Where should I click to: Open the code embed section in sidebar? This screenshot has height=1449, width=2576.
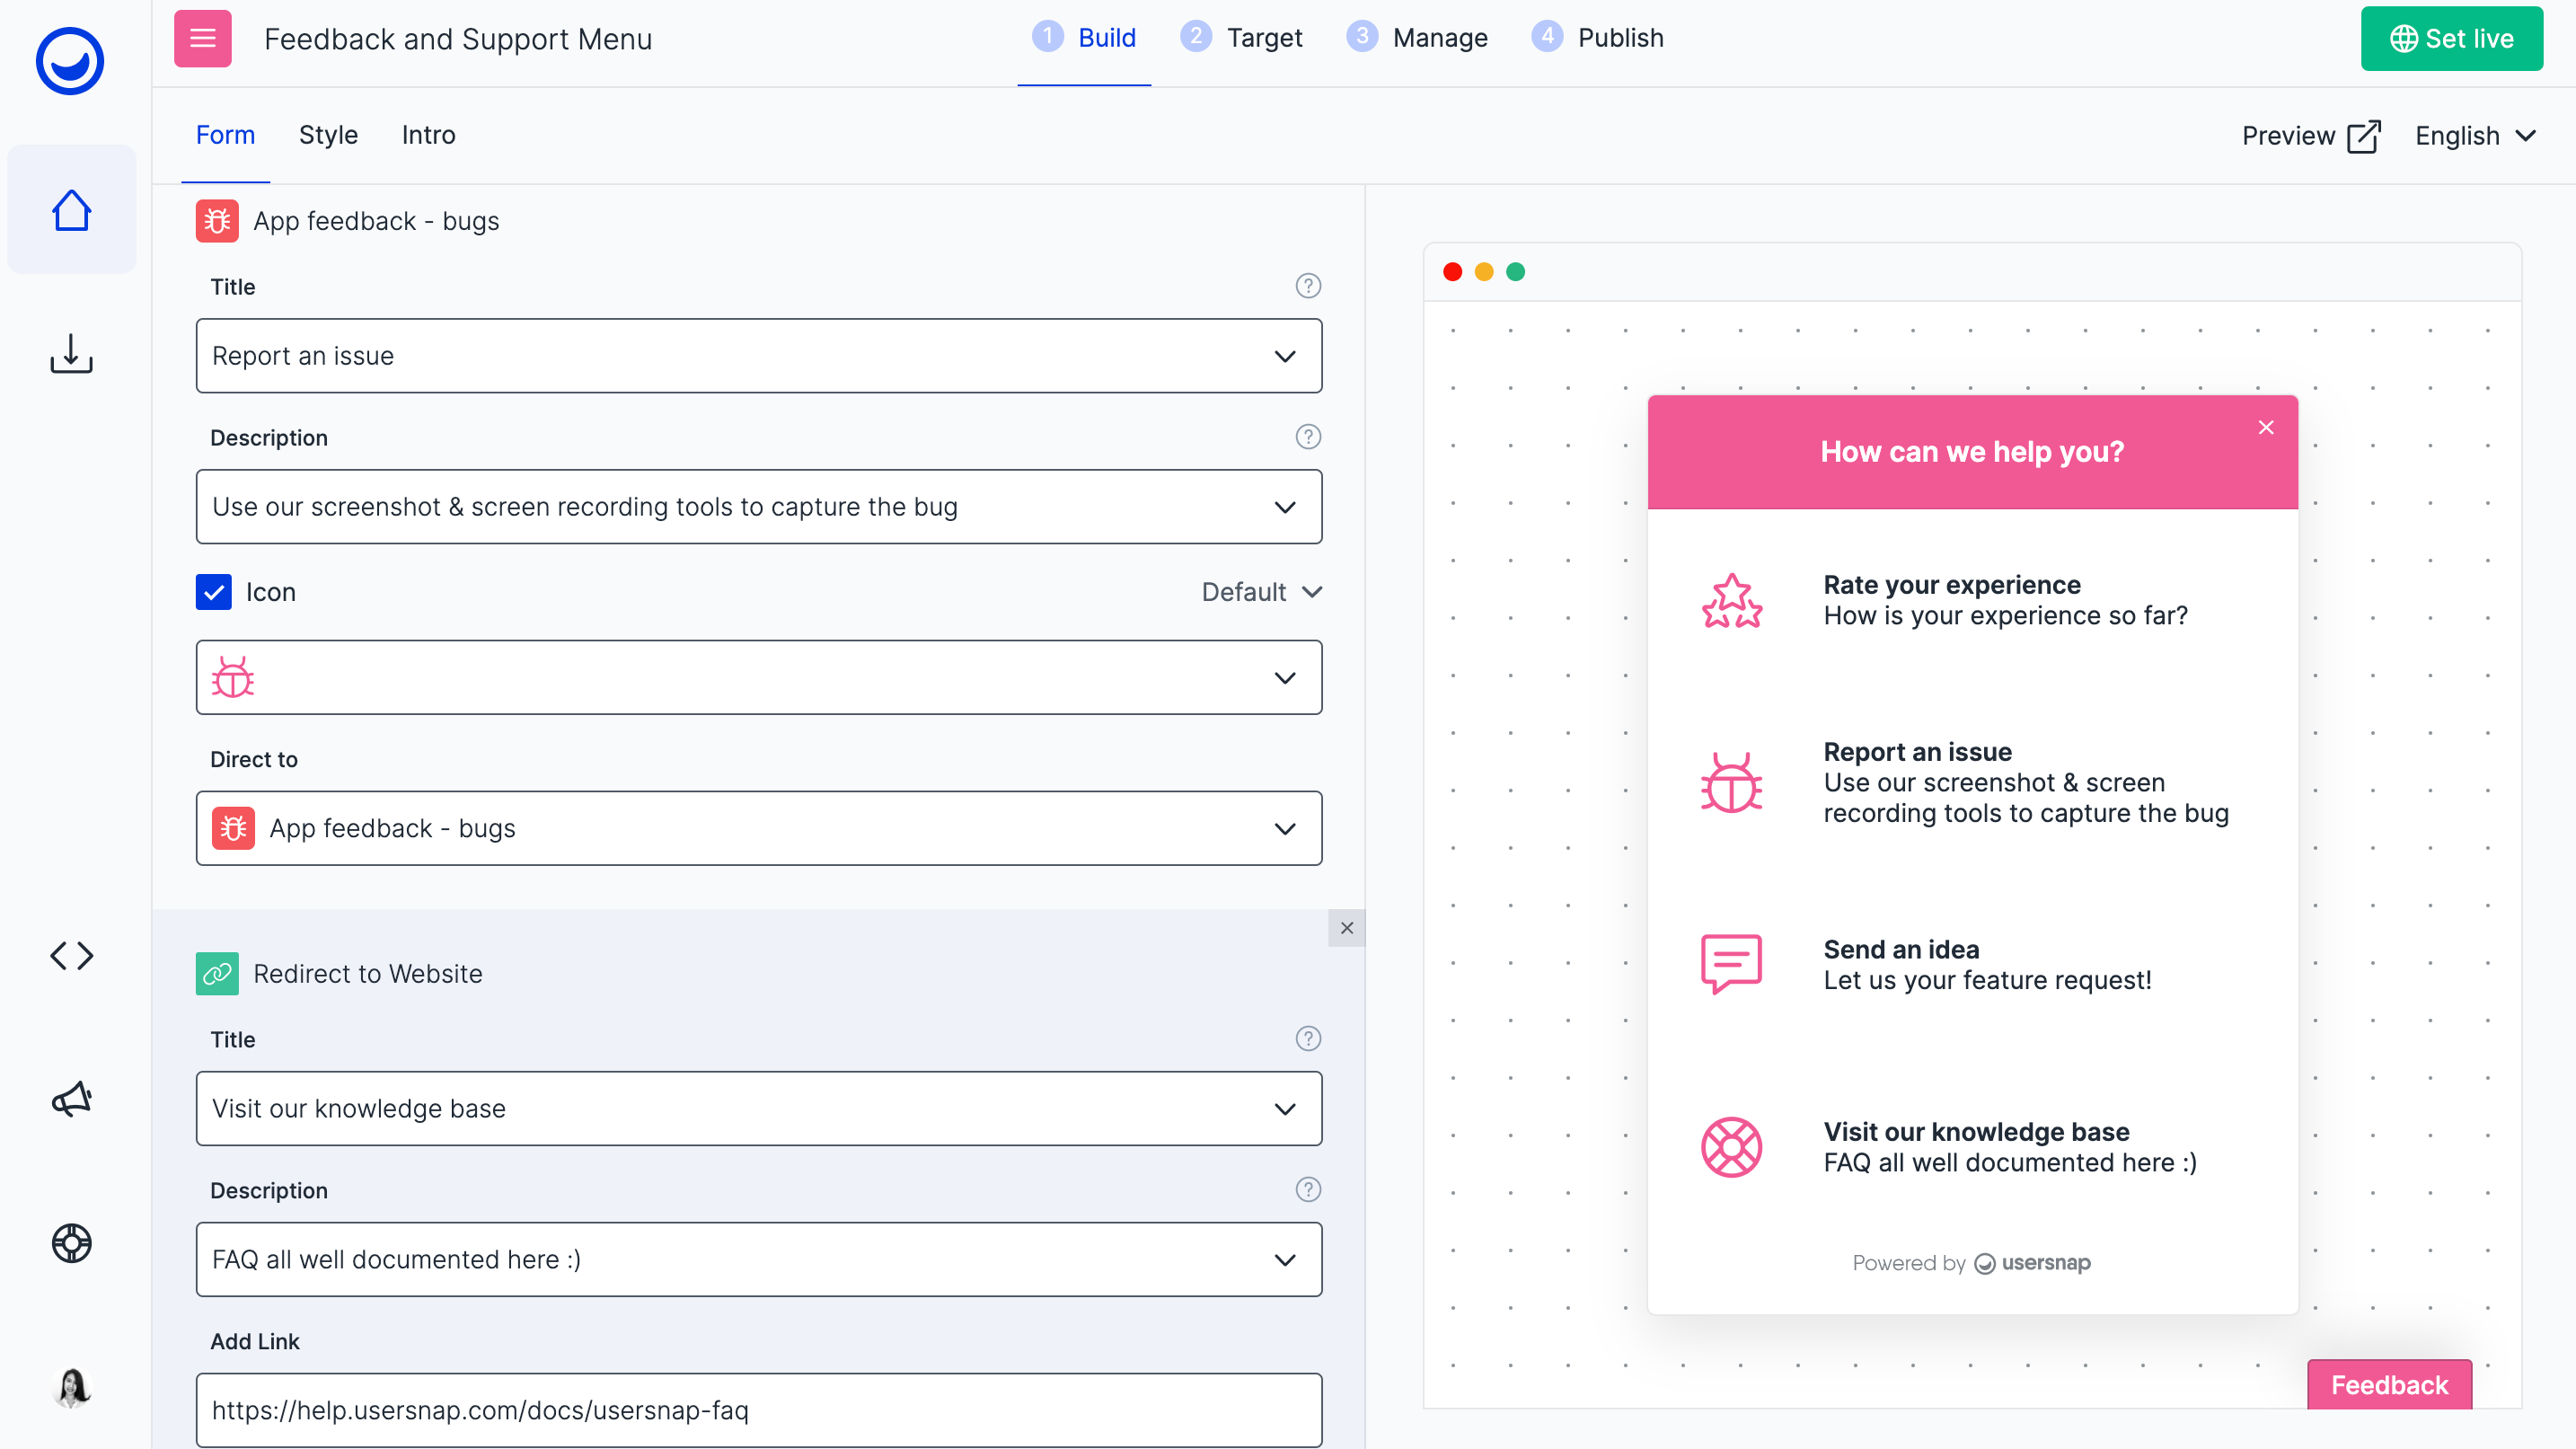coord(71,955)
